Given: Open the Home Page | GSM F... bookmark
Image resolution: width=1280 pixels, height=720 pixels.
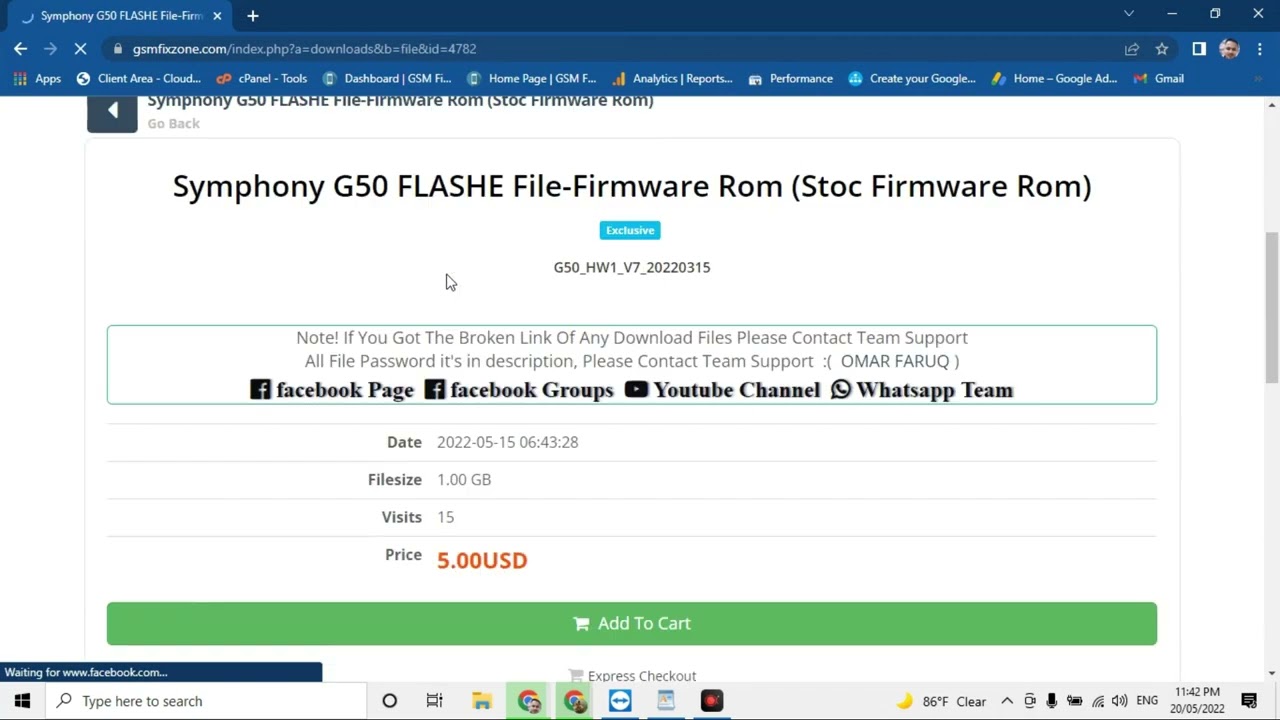Looking at the screenshot, I should coord(532,78).
